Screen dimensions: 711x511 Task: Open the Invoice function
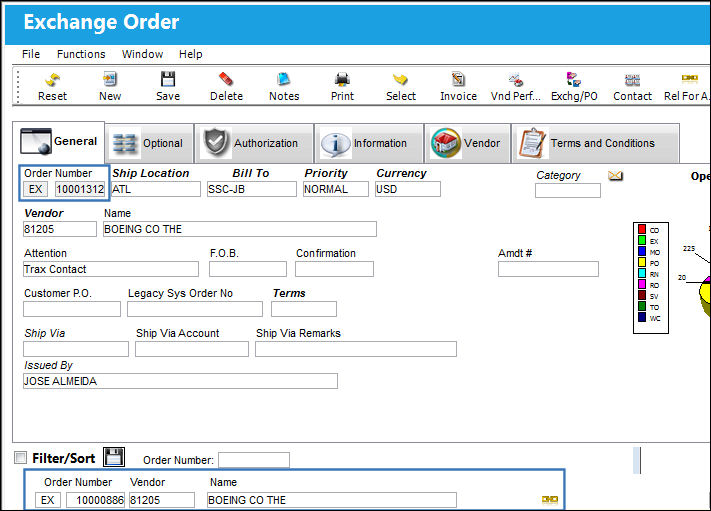point(458,86)
